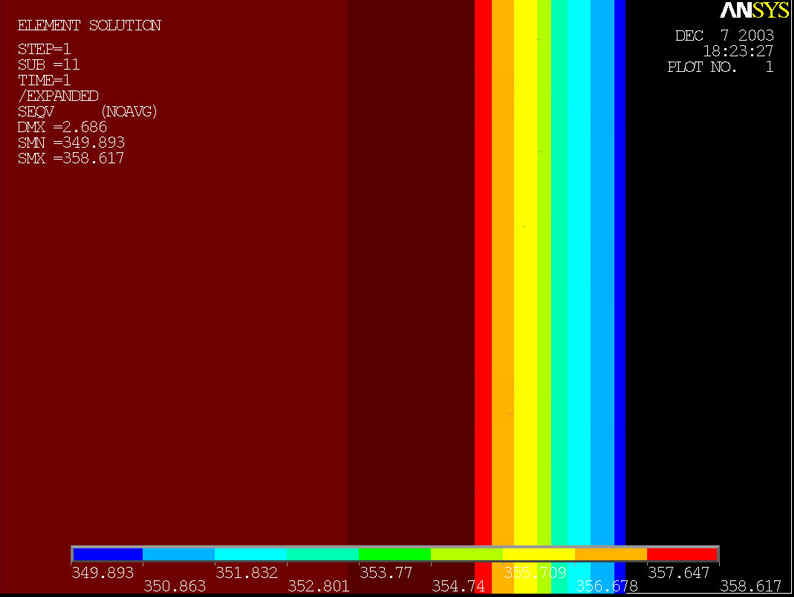This screenshot has height=597, width=794.
Task: Click the legend value 357.647
Action: pyautogui.click(x=679, y=573)
